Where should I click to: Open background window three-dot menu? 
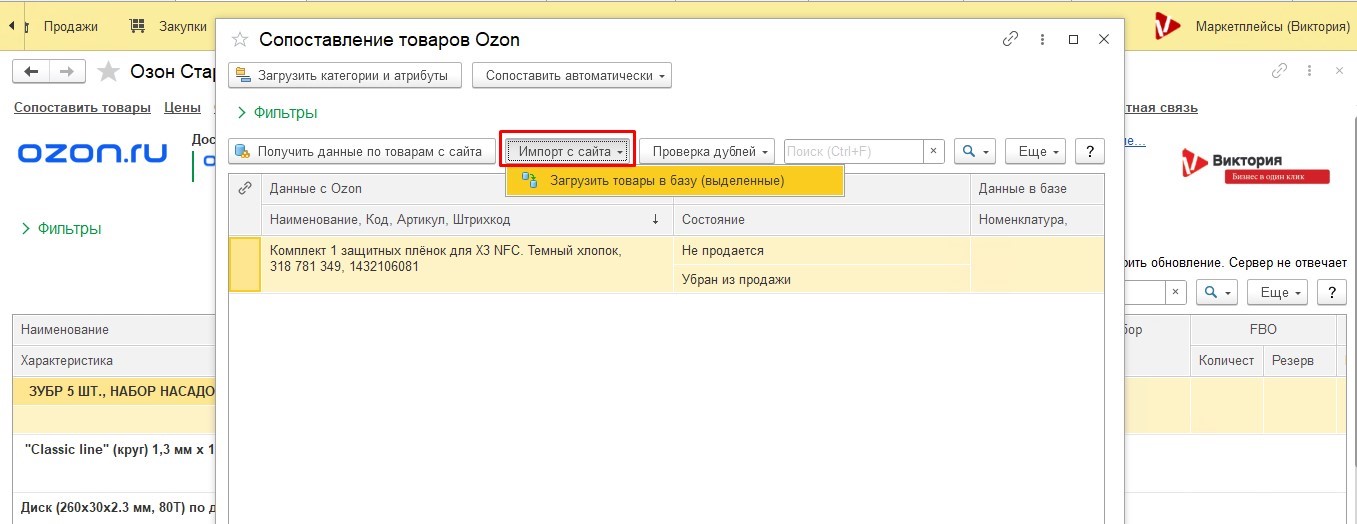click(x=1310, y=71)
